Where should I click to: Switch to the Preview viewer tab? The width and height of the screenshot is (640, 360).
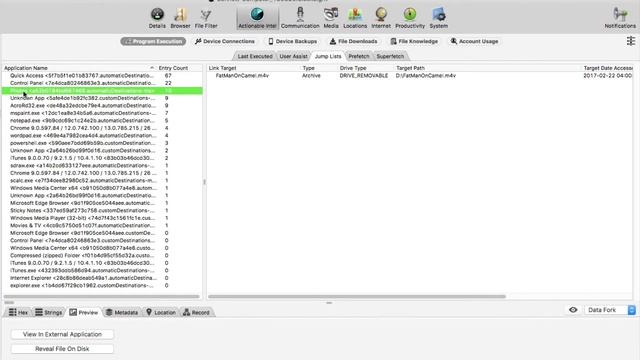point(84,312)
